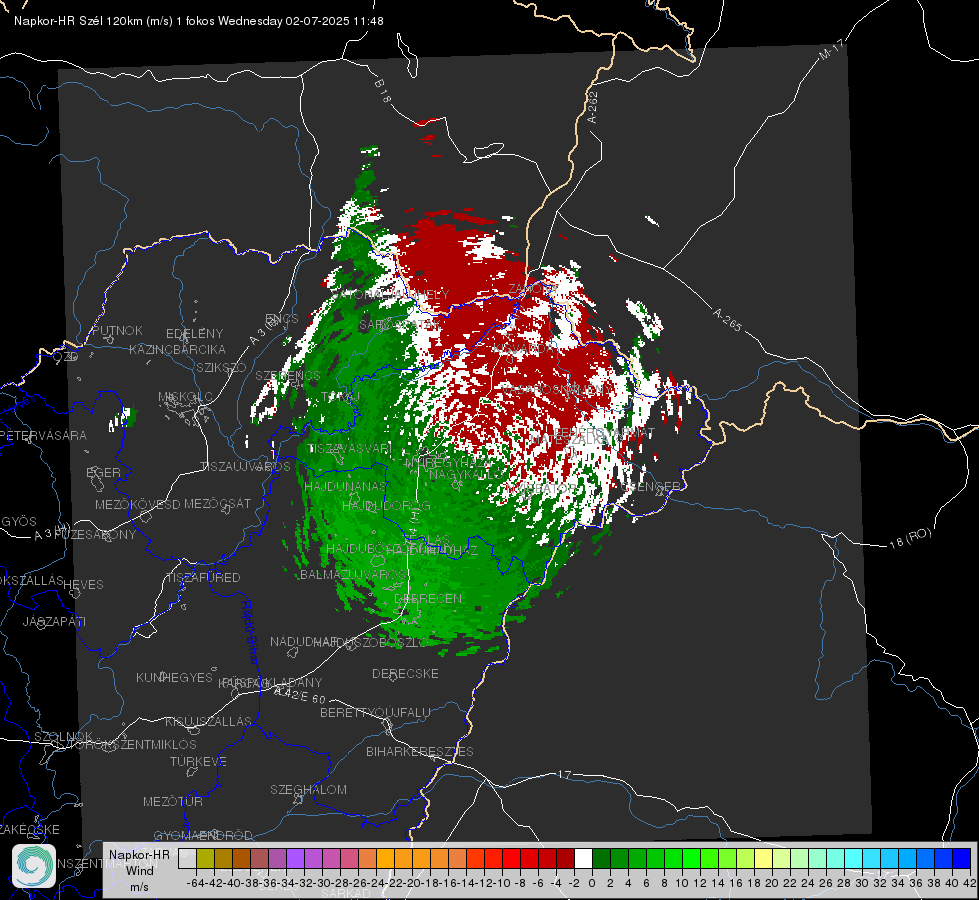Click the KAZINCBARCIKA town label
The image size is (979, 900).
point(177,349)
